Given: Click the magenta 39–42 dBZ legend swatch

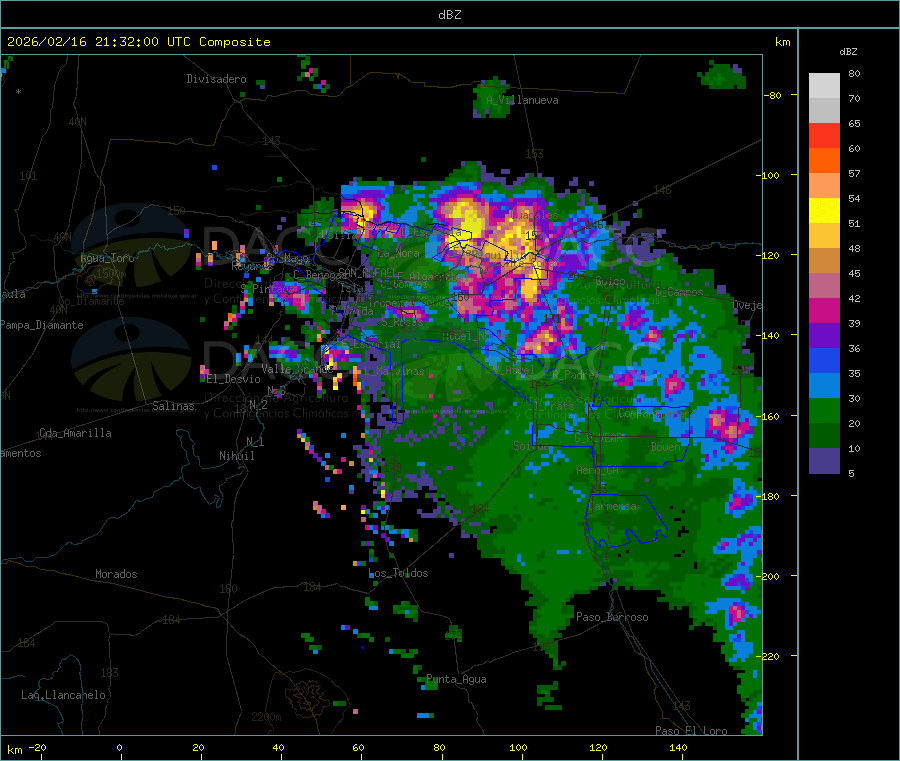Looking at the screenshot, I should pyautogui.click(x=824, y=310).
